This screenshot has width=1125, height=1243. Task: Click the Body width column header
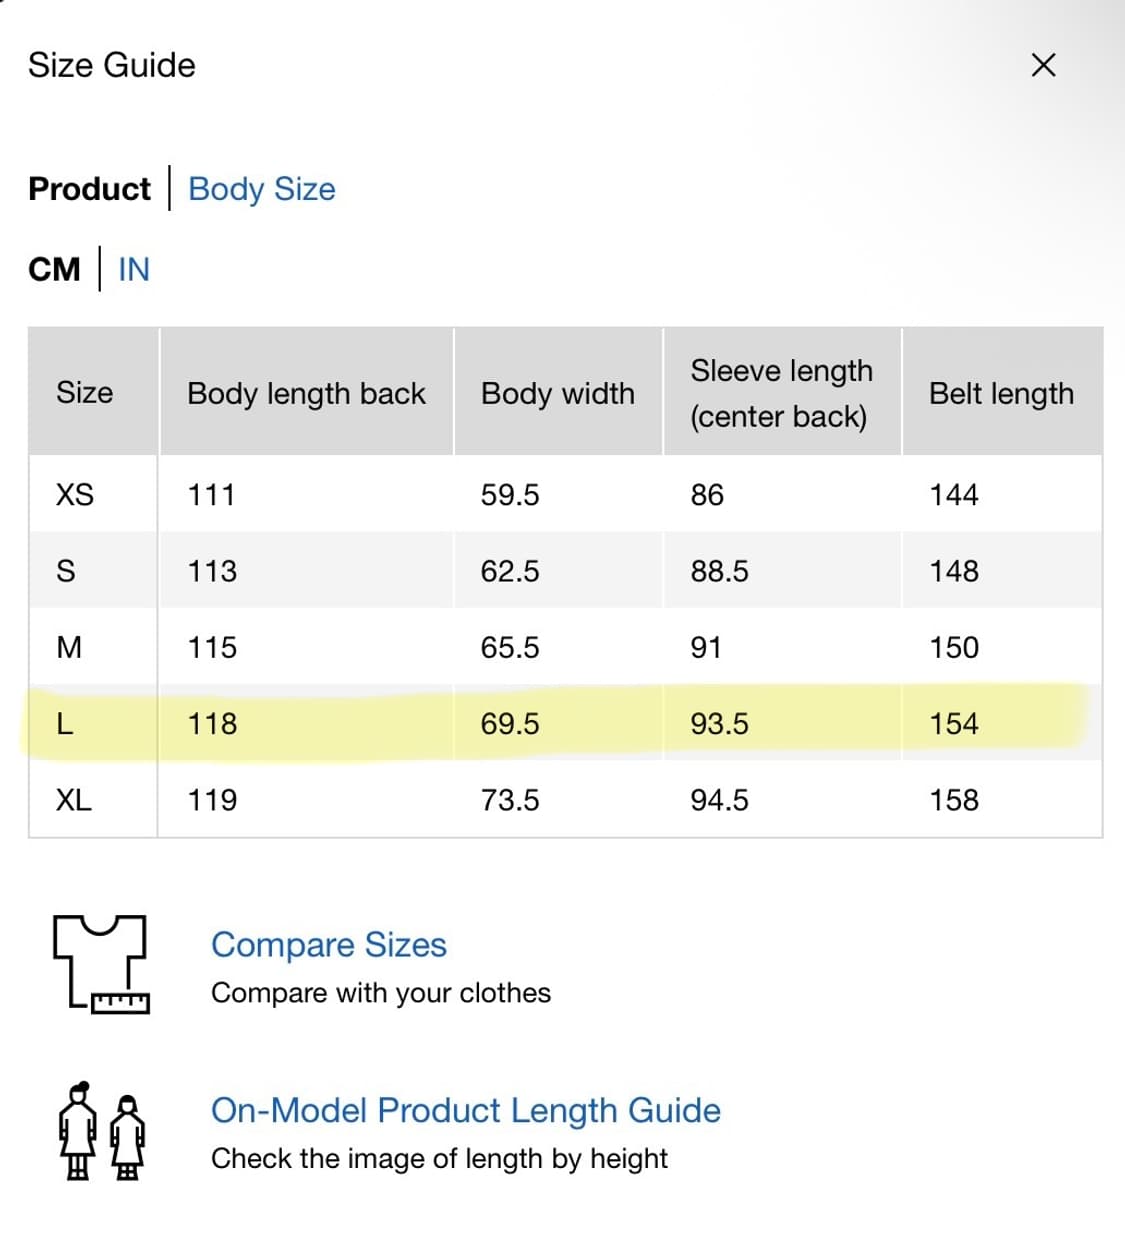click(x=557, y=393)
